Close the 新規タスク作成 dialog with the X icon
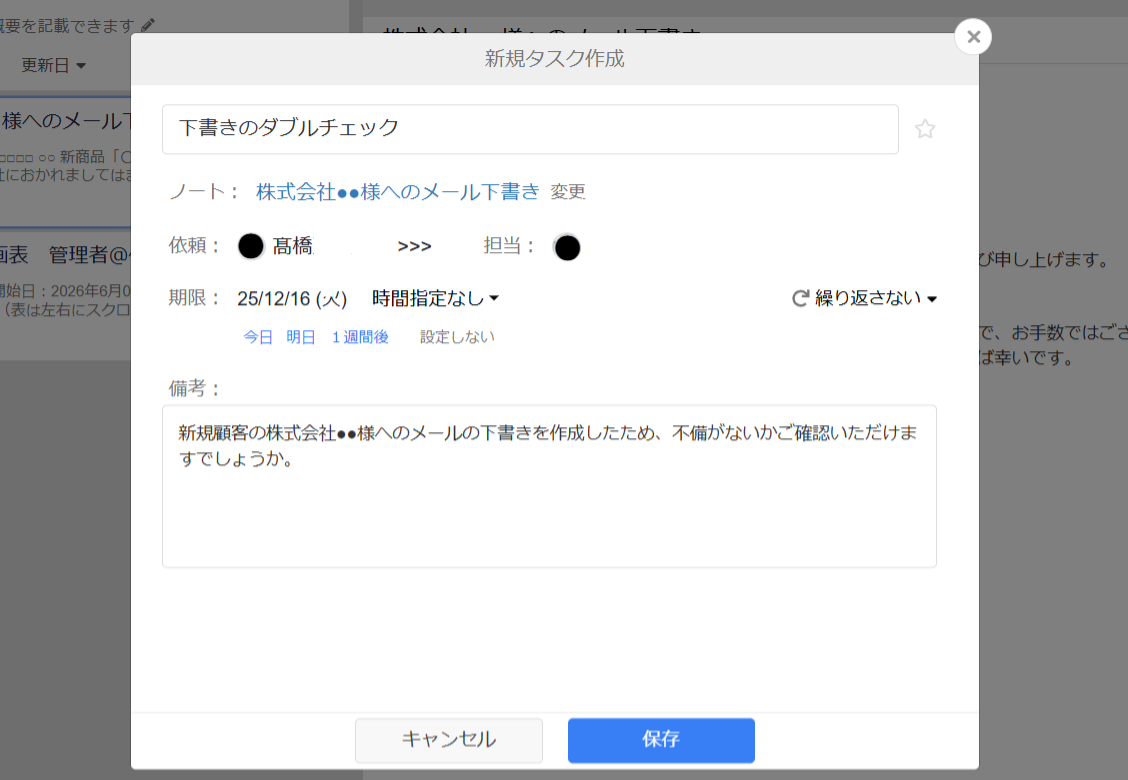Screen dimensions: 1128x780 coord(972,36)
